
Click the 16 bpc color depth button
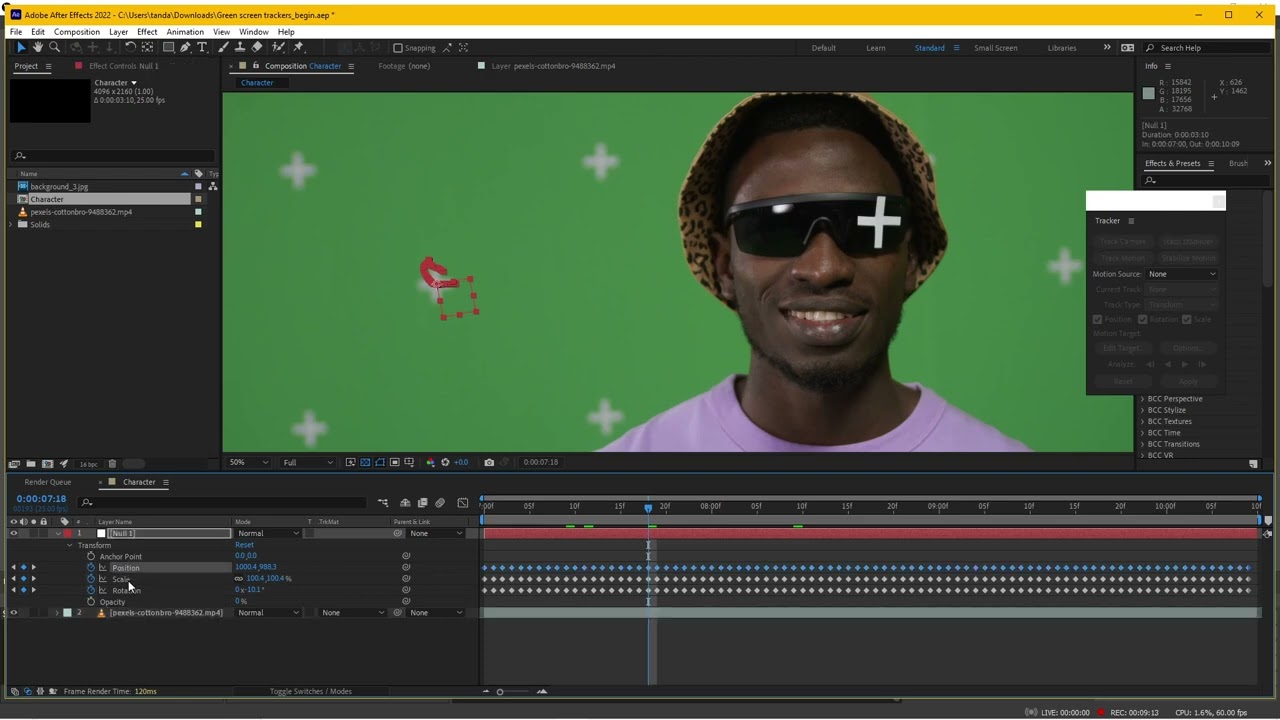[x=88, y=464]
